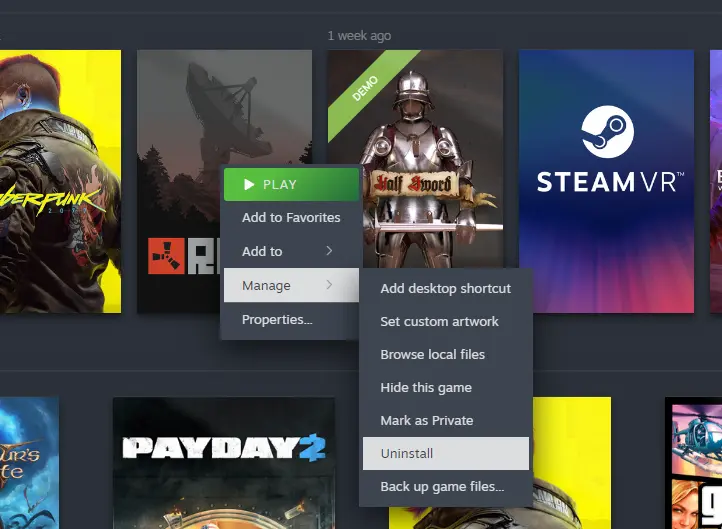Click the red Rust logo icon
This screenshot has height=529, width=722.
tap(166, 256)
